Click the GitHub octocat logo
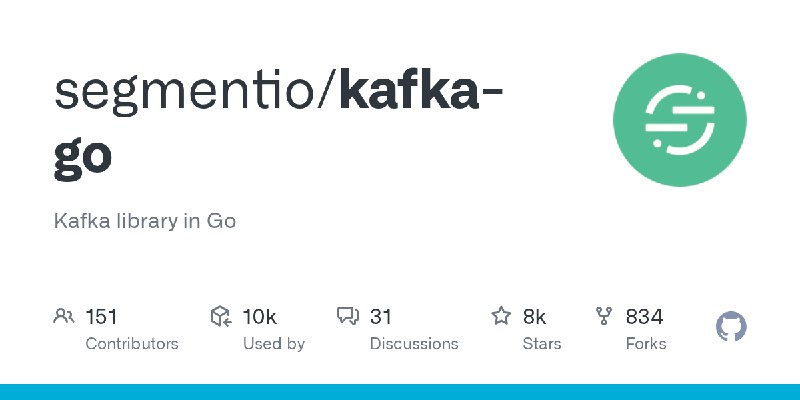 (732, 327)
